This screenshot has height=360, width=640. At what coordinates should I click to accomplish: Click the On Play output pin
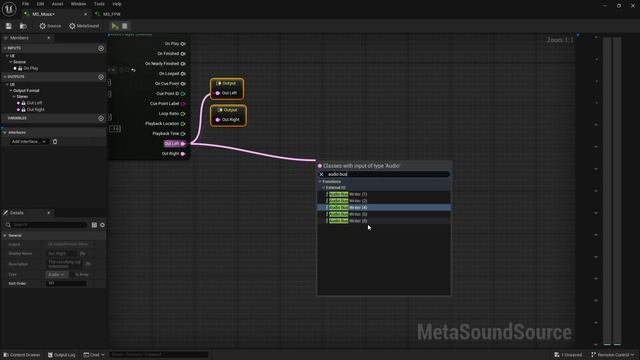pos(183,44)
